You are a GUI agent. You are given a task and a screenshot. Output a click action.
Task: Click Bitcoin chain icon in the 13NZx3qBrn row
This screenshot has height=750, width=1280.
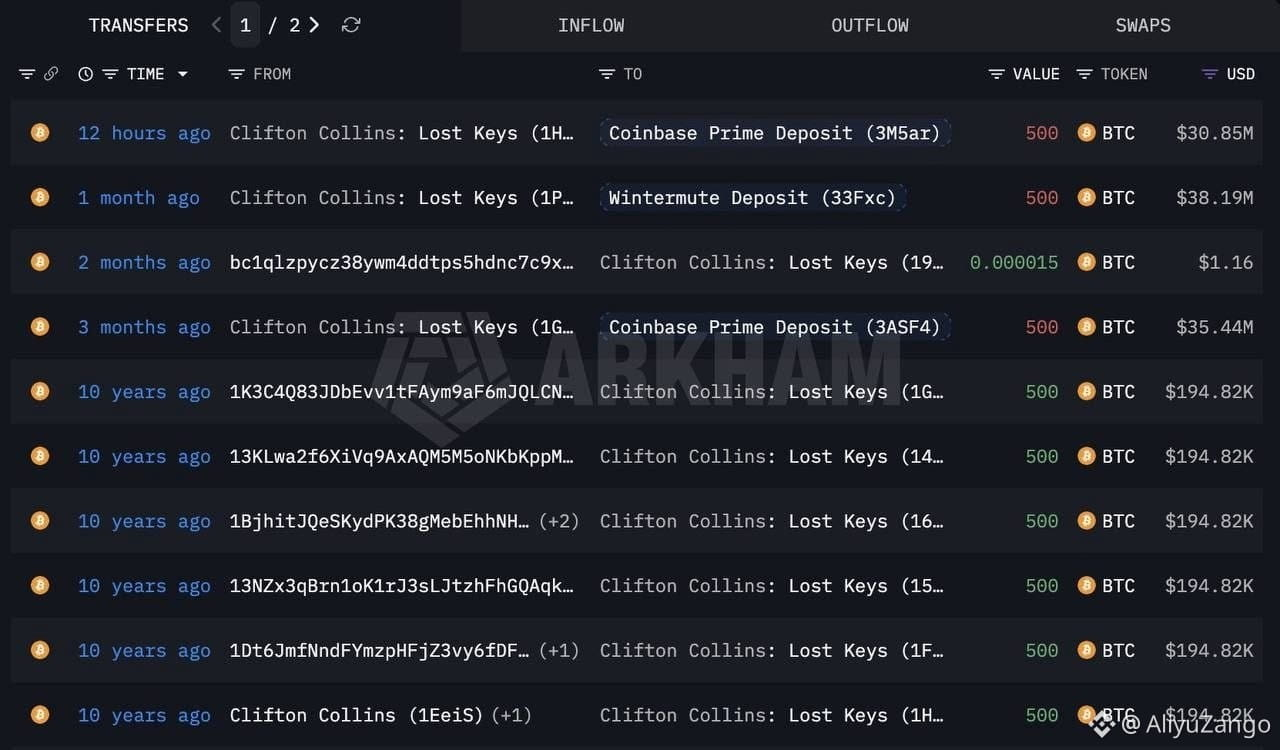pos(40,585)
